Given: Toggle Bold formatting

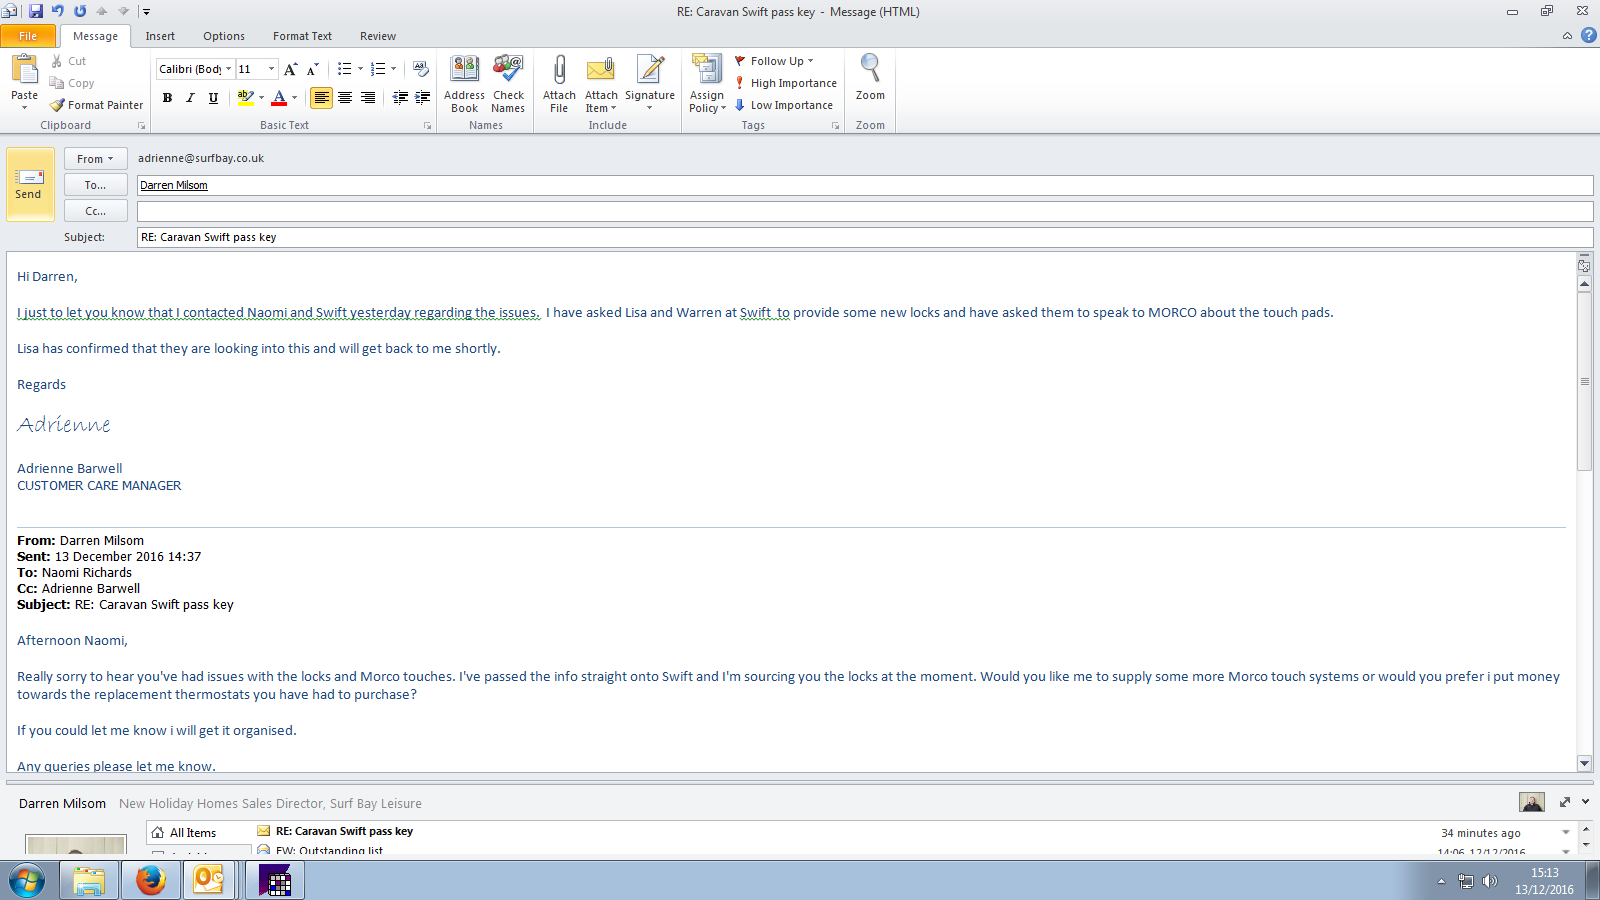Looking at the screenshot, I should (167, 98).
